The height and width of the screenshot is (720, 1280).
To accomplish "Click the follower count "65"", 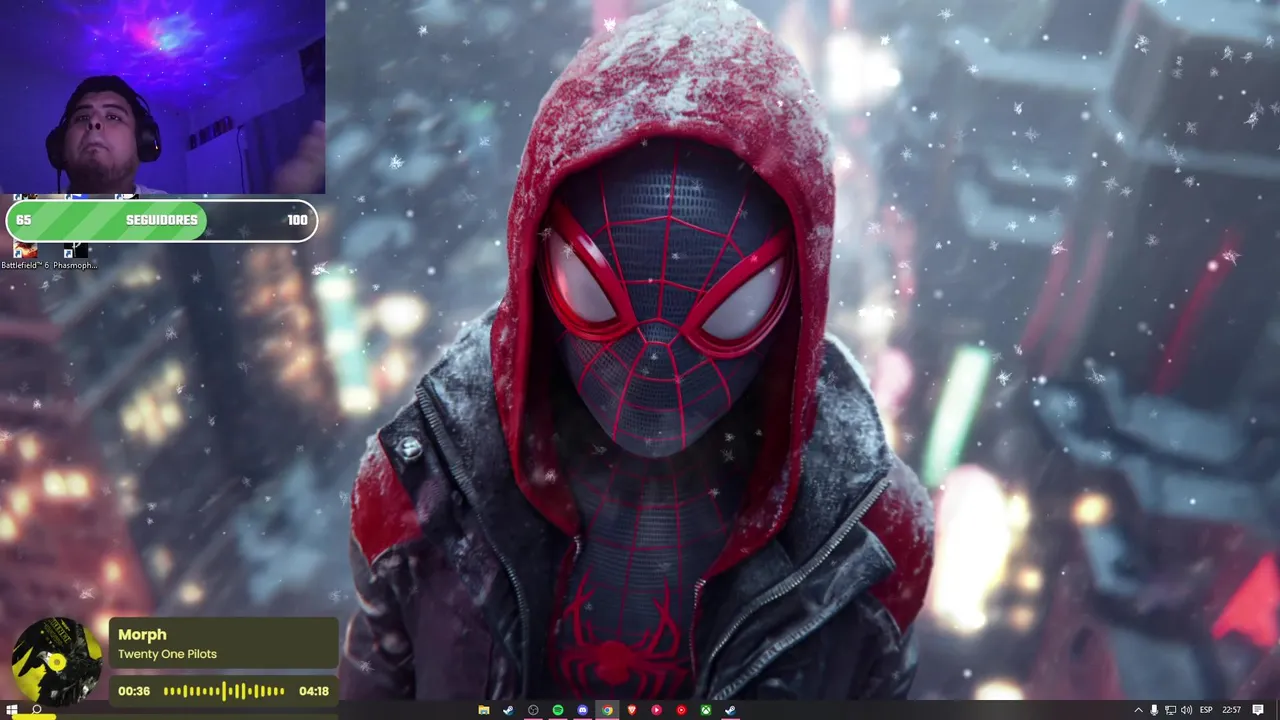I will (23, 220).
